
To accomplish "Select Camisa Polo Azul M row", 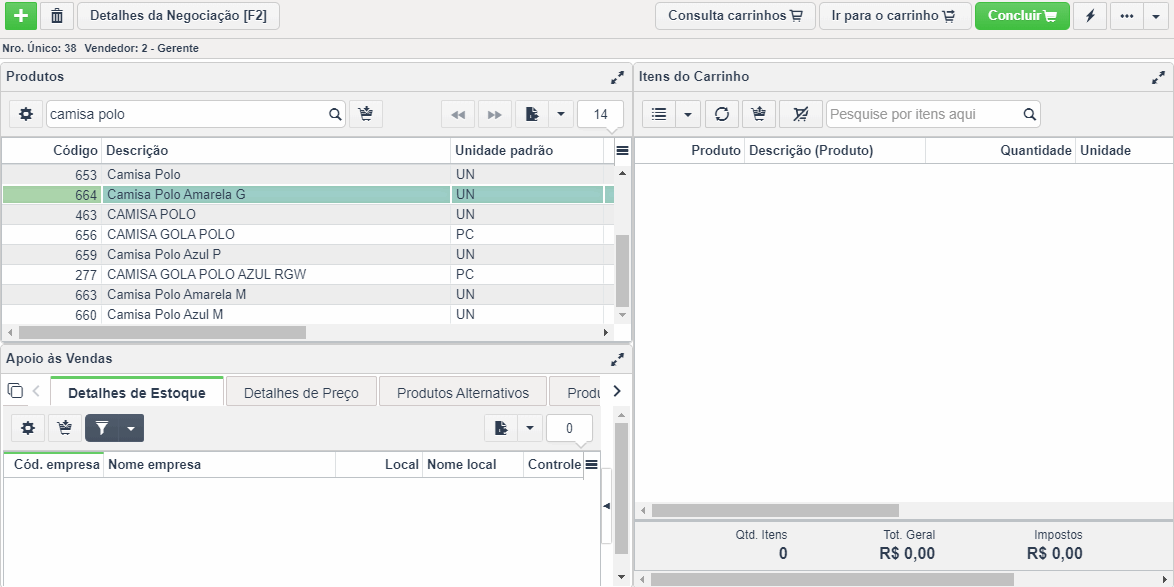I will (x=308, y=315).
